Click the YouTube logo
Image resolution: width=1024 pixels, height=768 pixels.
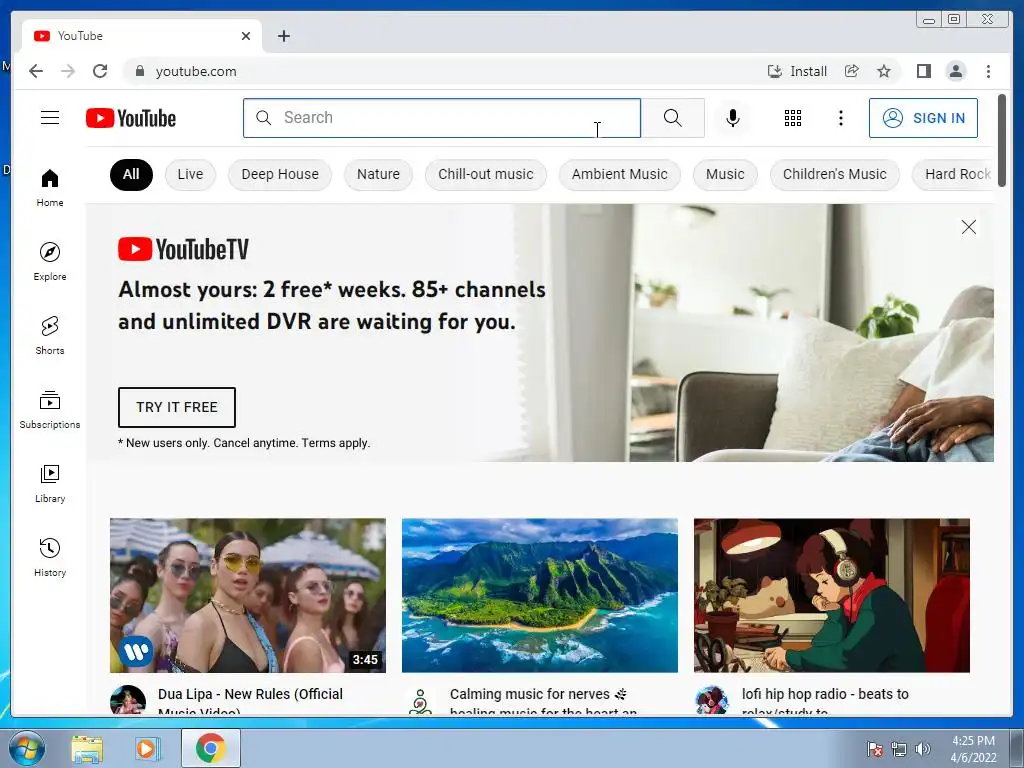pyautogui.click(x=131, y=118)
